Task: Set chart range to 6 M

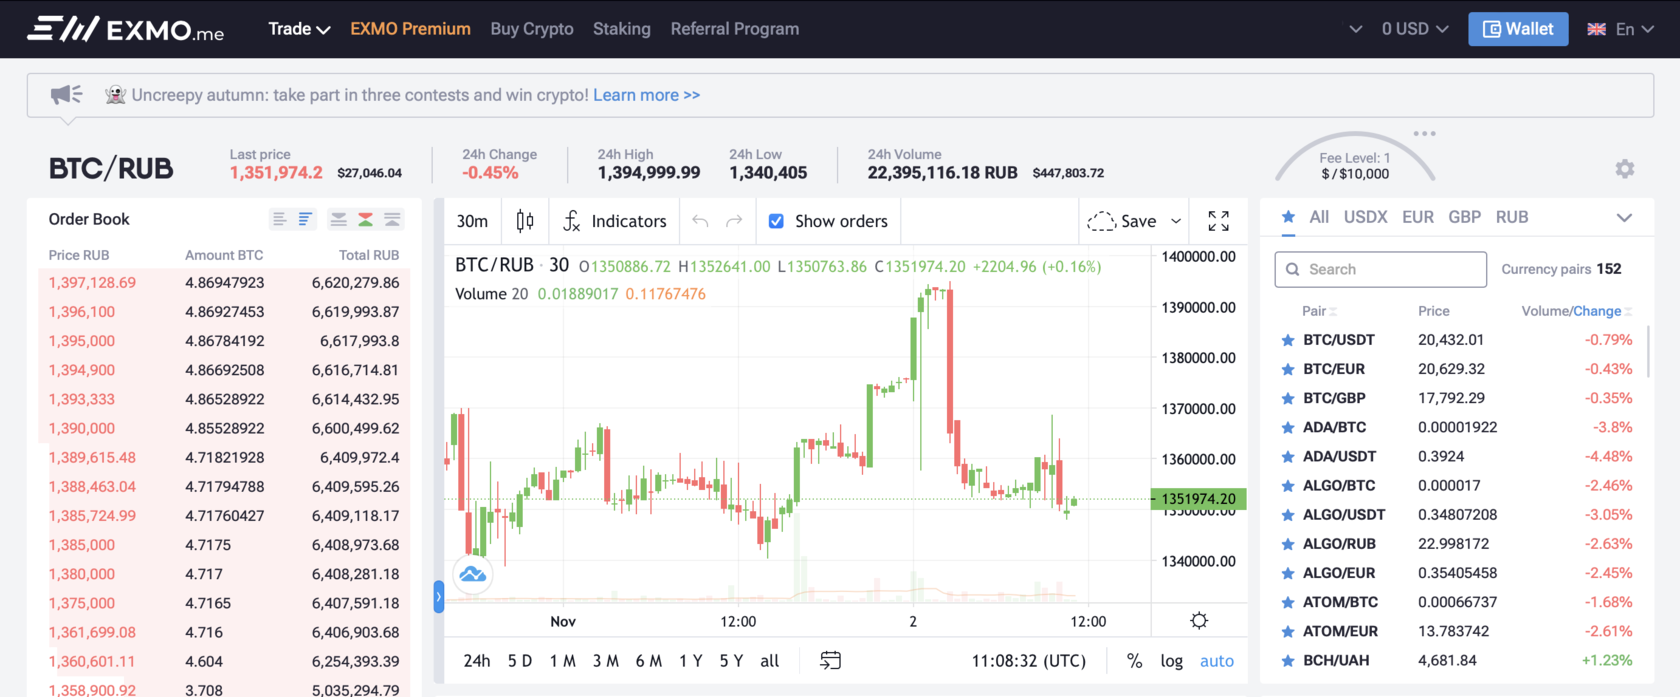Action: point(649,661)
